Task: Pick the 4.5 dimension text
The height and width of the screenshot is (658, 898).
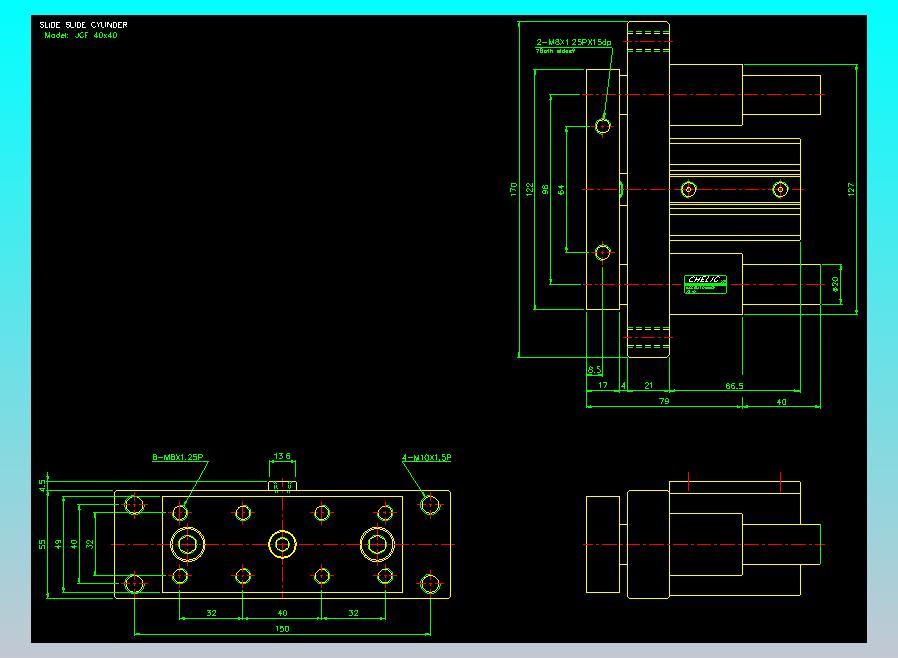Action: click(x=42, y=485)
